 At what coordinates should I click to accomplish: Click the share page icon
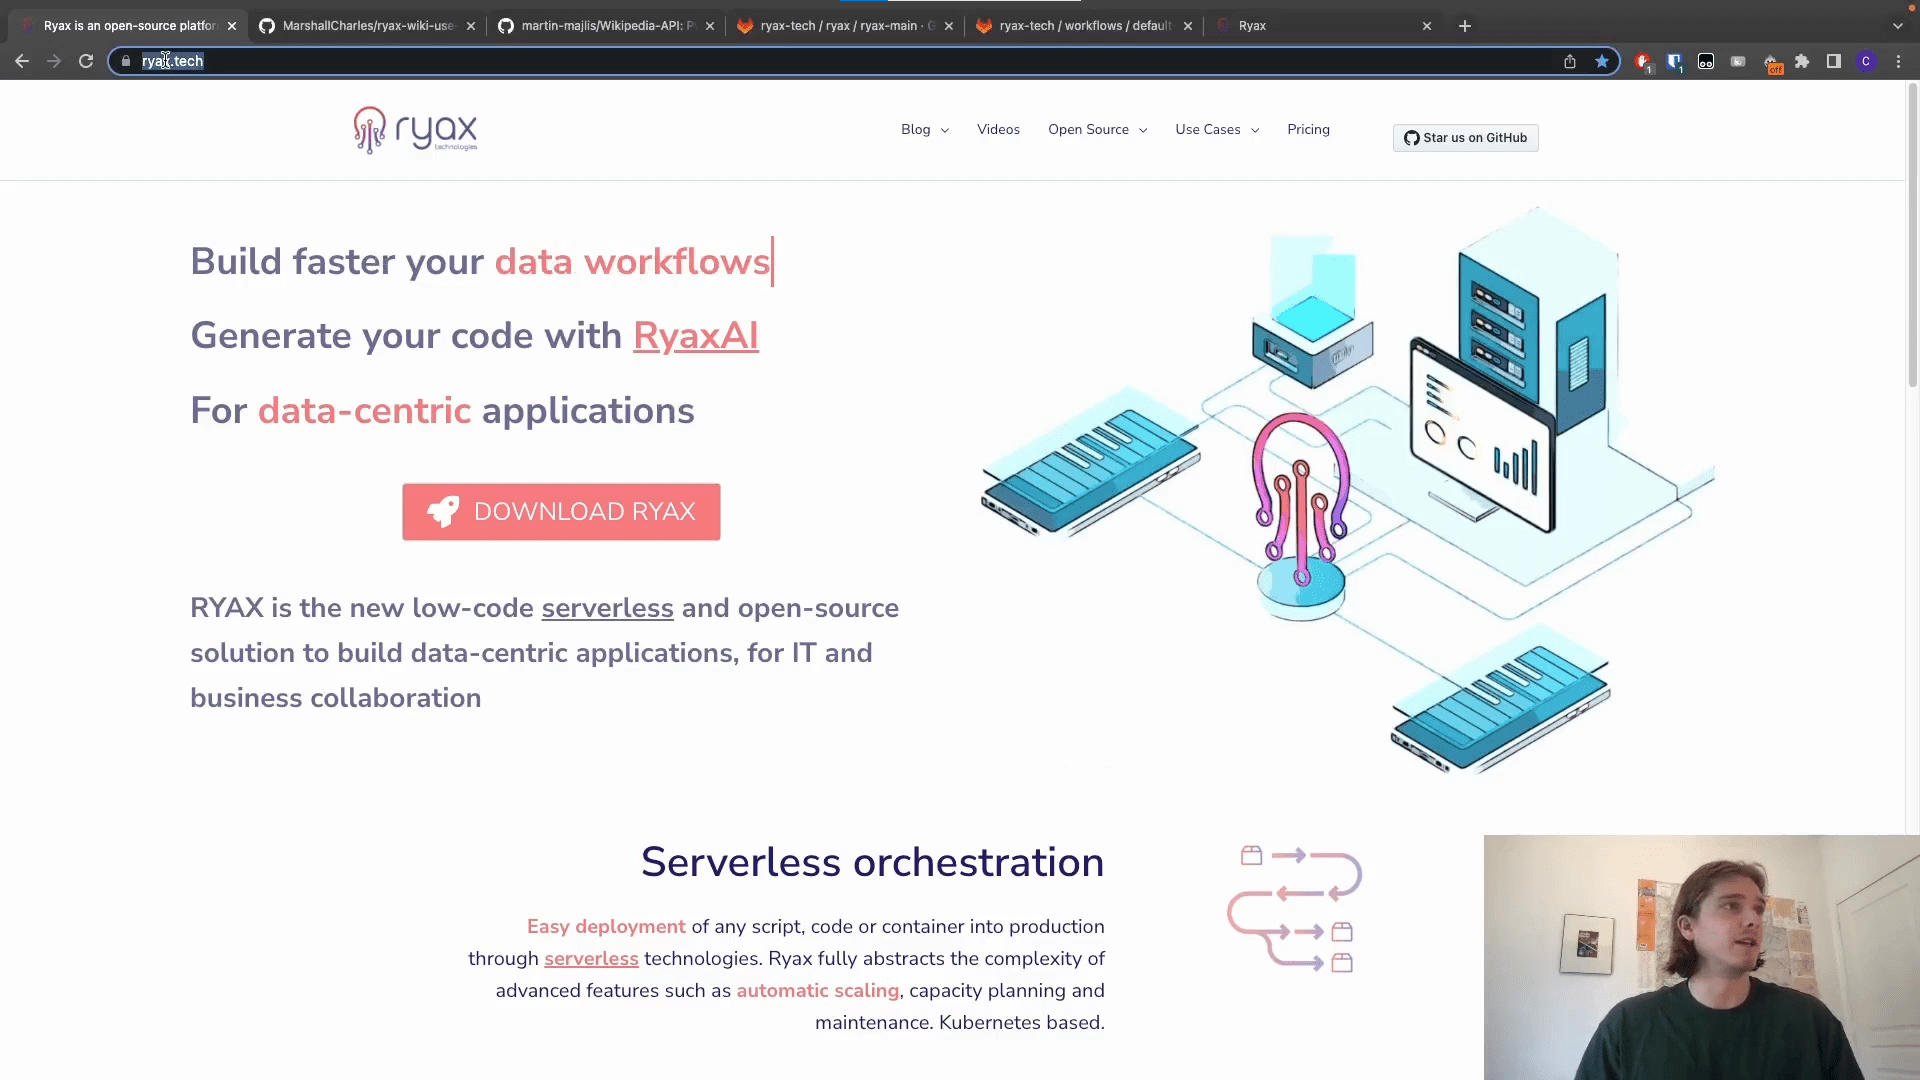click(1570, 61)
